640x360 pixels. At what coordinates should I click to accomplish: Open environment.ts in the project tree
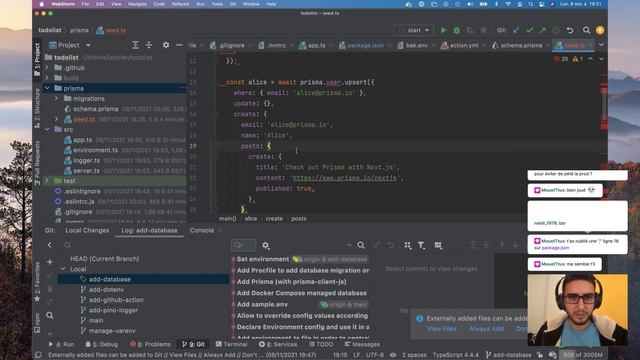coord(96,150)
